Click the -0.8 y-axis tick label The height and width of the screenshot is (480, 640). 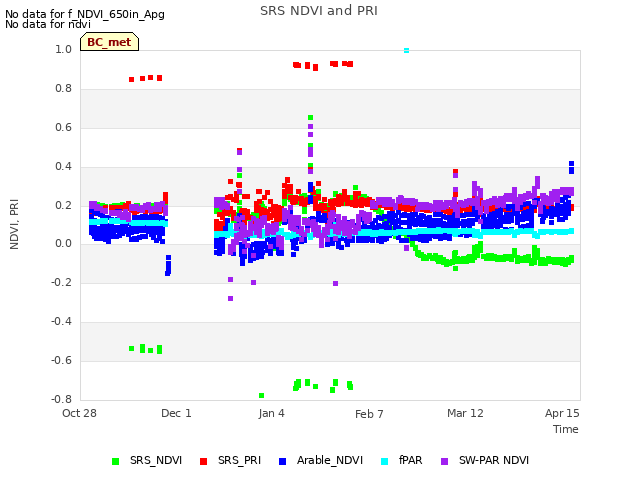61,399
